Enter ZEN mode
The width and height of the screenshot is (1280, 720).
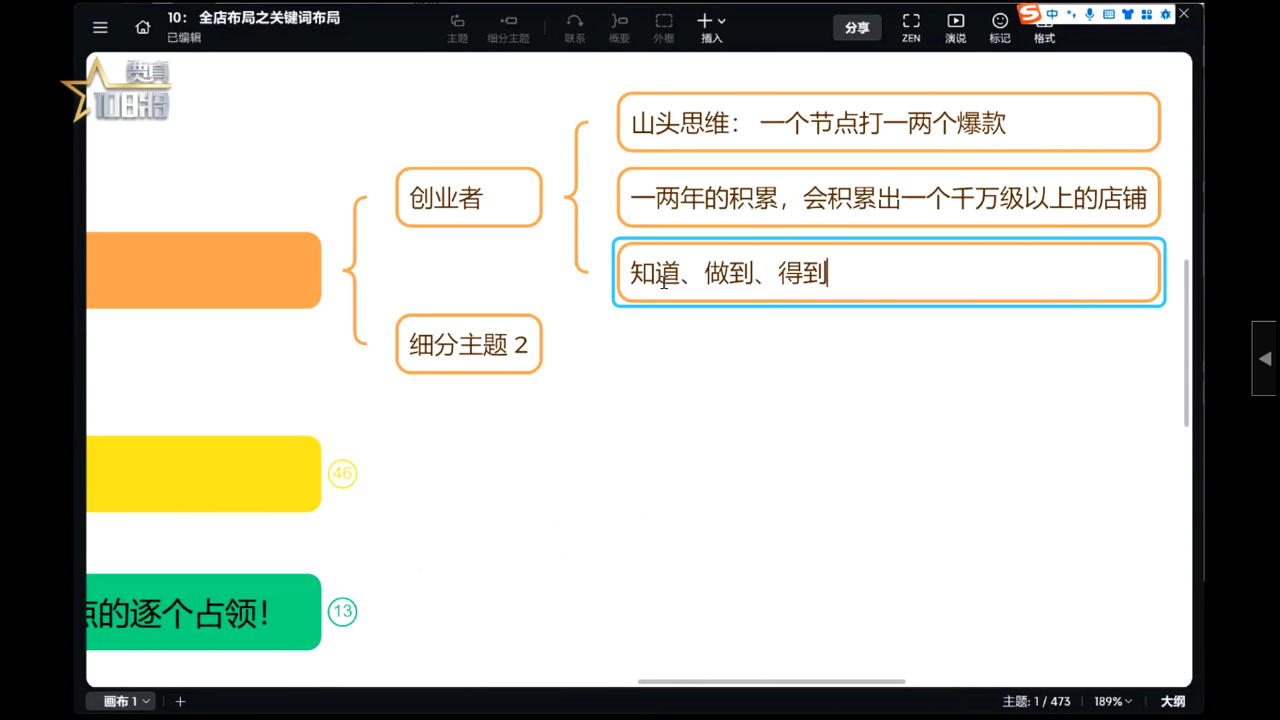(911, 27)
